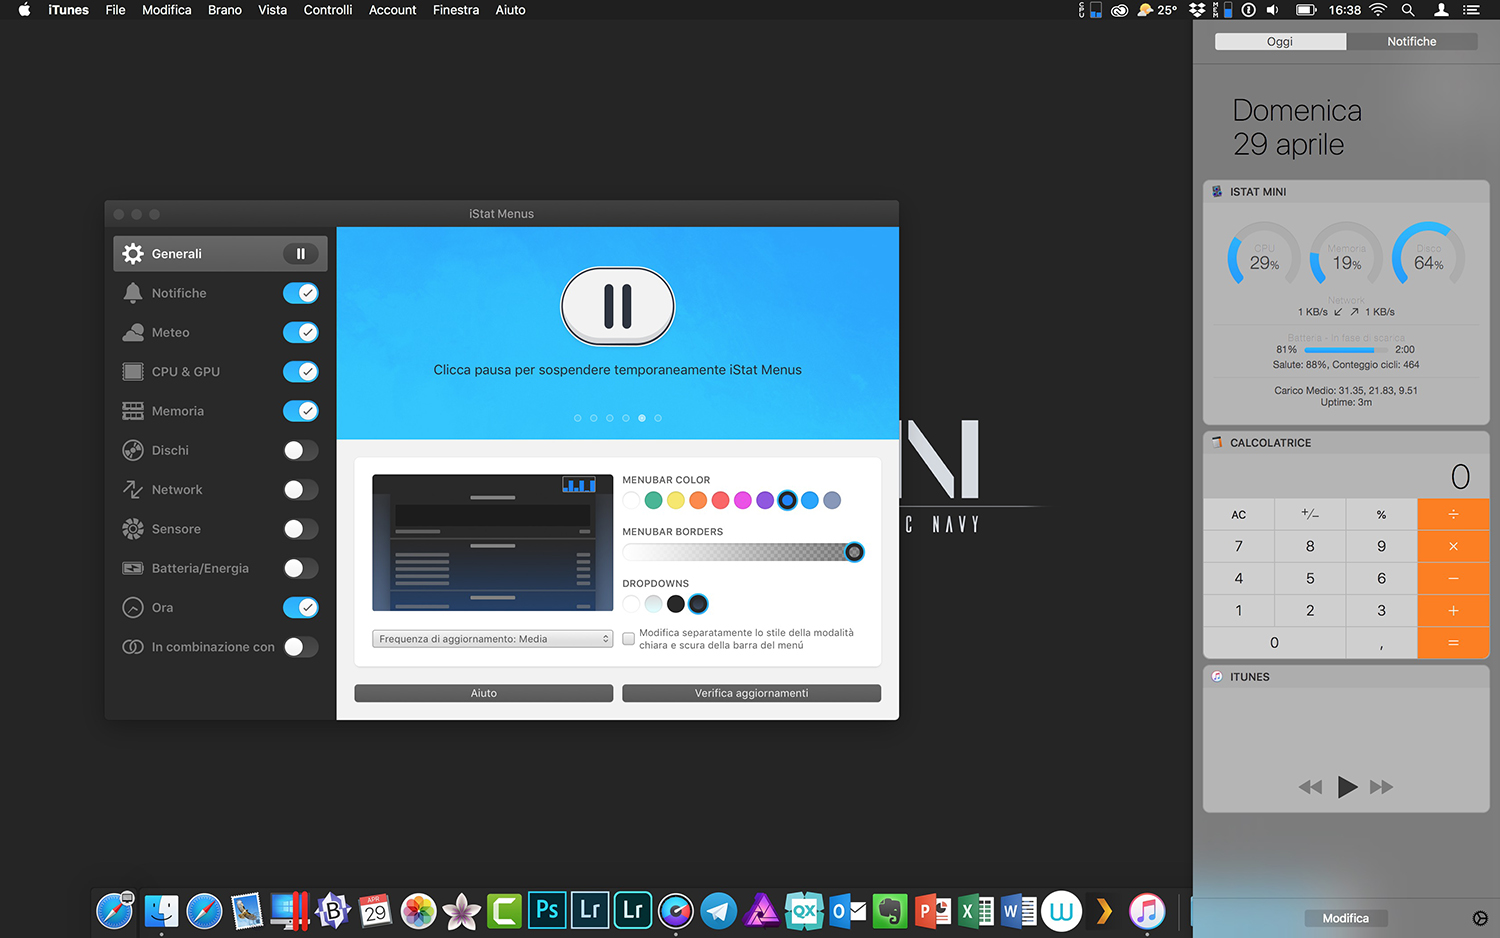The width and height of the screenshot is (1500, 938).
Task: Open the Controlli menu
Action: coord(327,10)
